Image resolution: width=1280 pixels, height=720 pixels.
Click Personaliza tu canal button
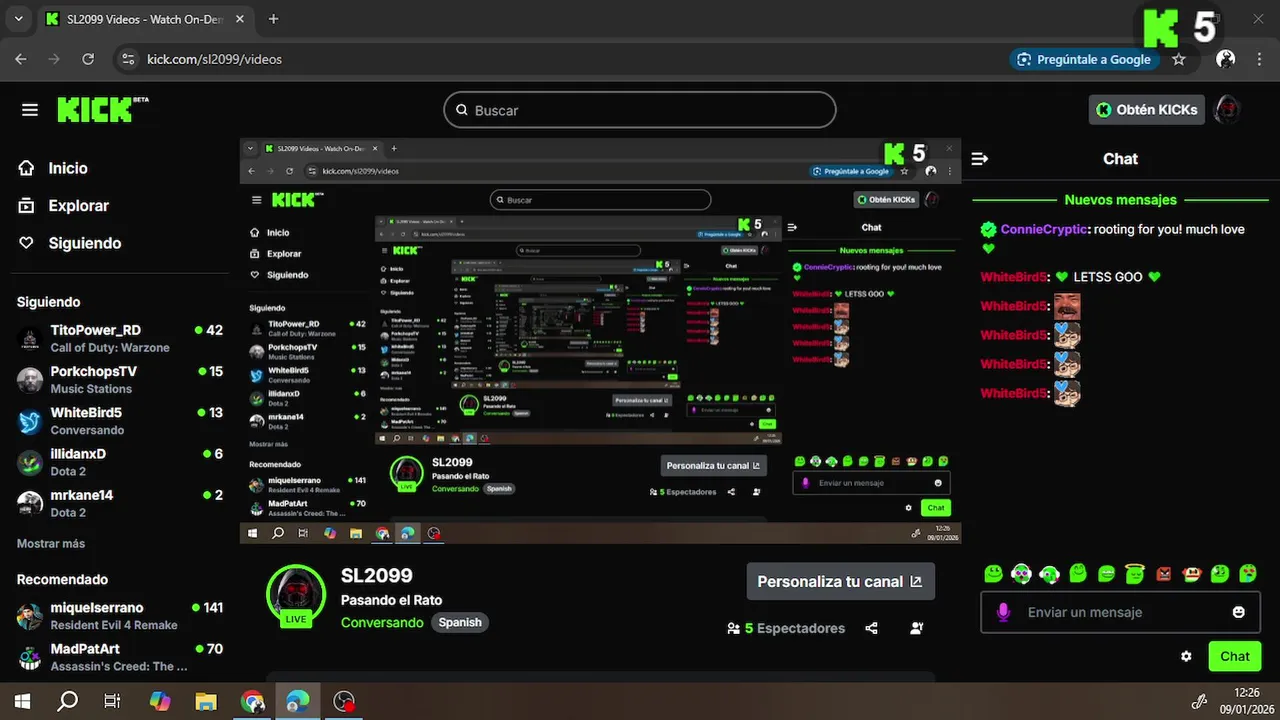pyautogui.click(x=841, y=581)
